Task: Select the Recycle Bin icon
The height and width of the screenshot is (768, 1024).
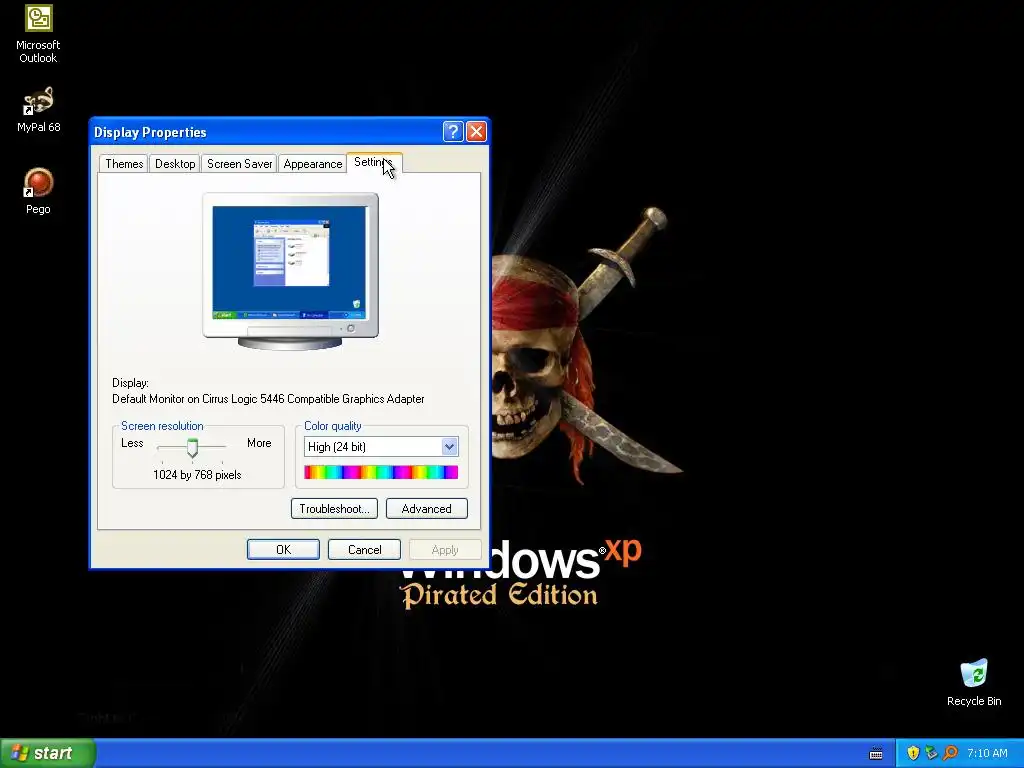Action: click(974, 682)
